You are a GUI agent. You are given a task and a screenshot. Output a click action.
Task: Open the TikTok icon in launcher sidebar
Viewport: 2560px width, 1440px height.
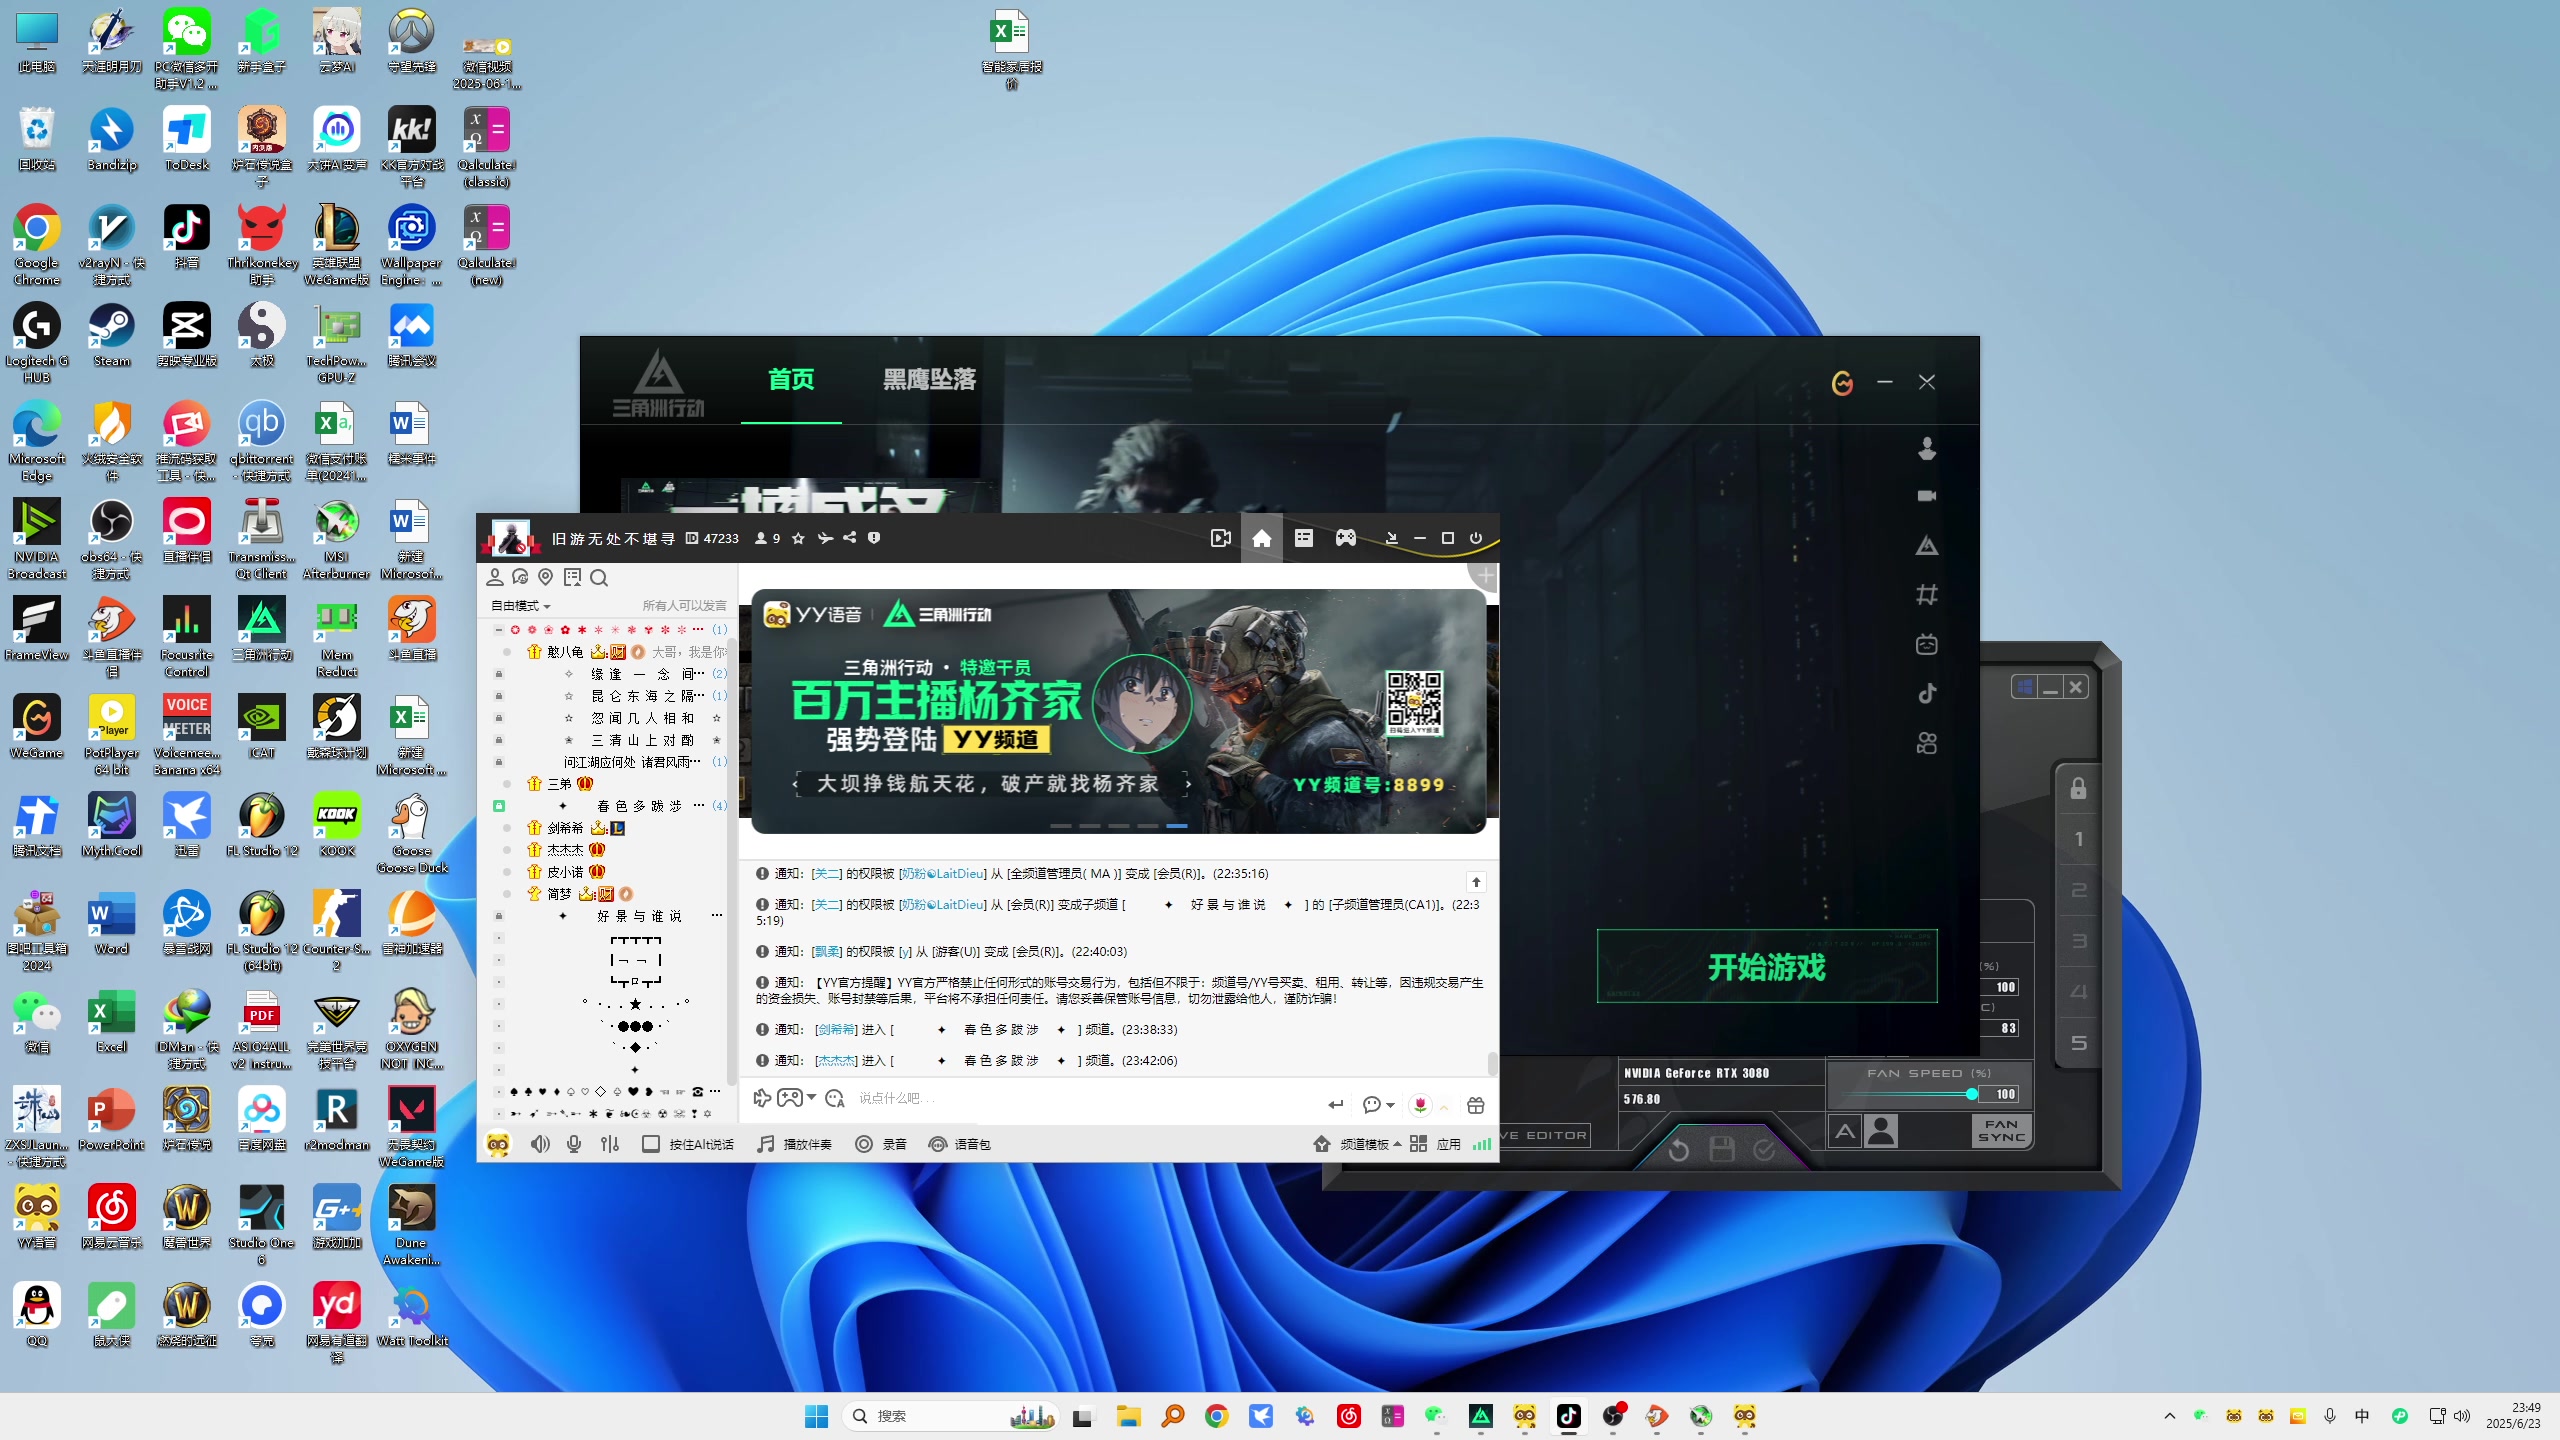(1927, 694)
